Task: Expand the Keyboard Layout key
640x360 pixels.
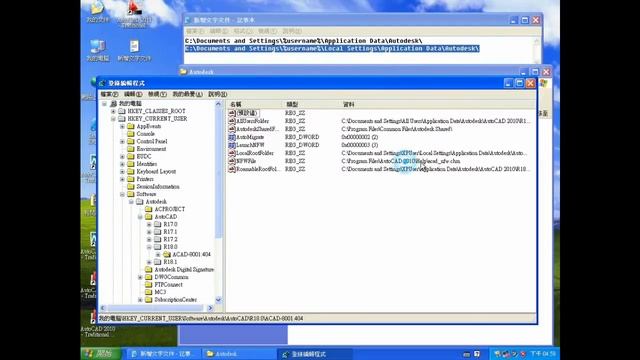Action: [122, 172]
